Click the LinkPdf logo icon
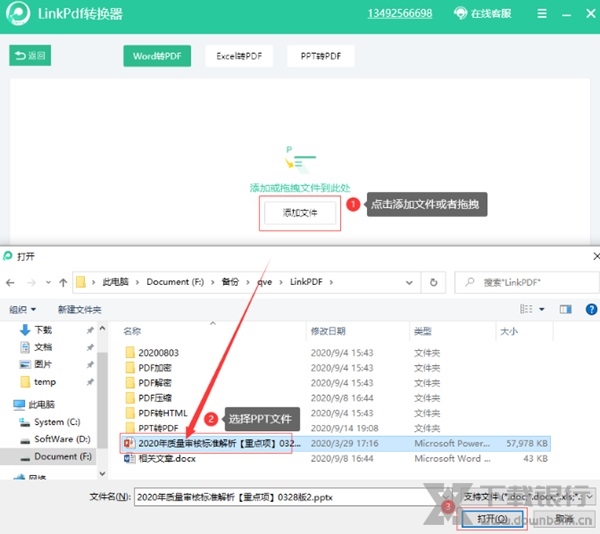Image resolution: width=600 pixels, height=534 pixels. (18, 14)
